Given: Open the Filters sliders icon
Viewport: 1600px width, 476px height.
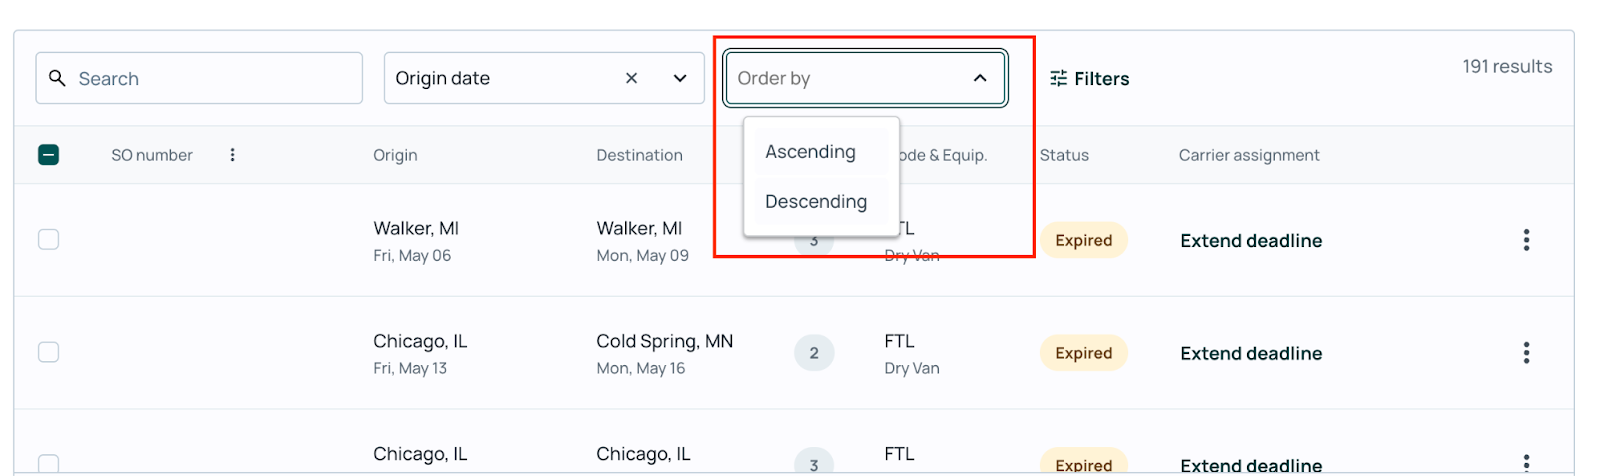Looking at the screenshot, I should (1058, 78).
